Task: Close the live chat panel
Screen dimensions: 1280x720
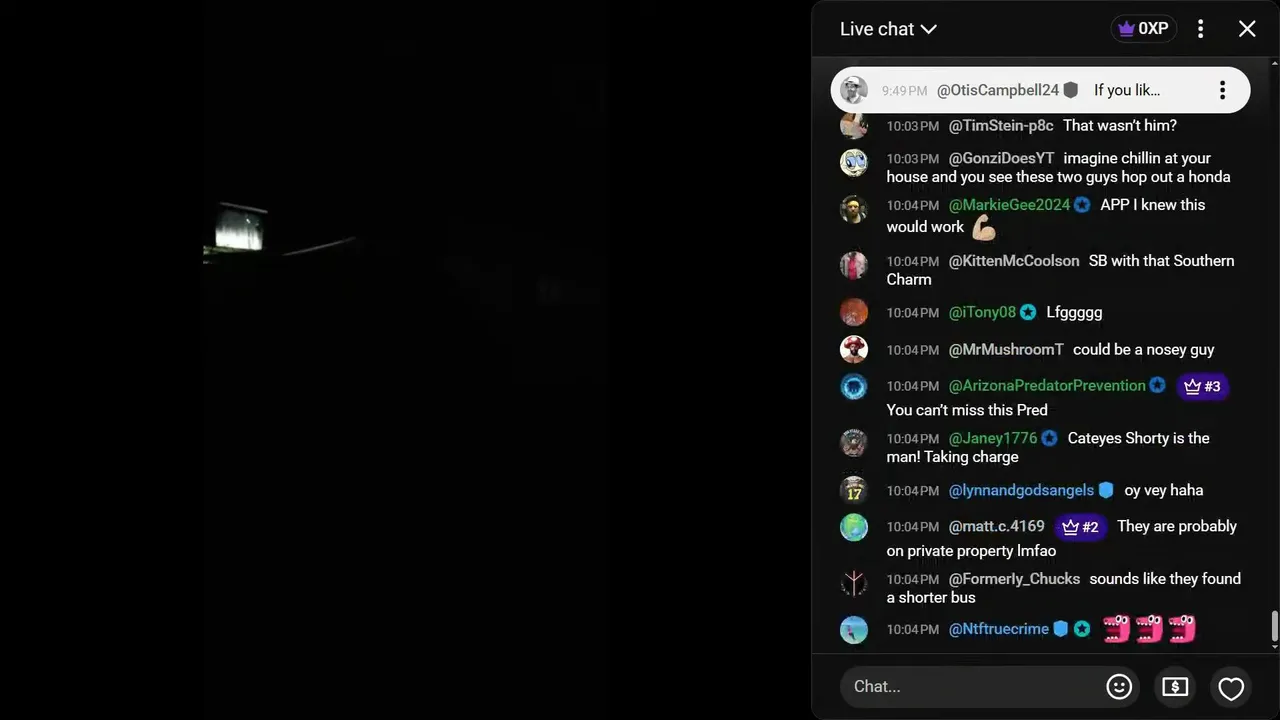Action: (x=1247, y=29)
